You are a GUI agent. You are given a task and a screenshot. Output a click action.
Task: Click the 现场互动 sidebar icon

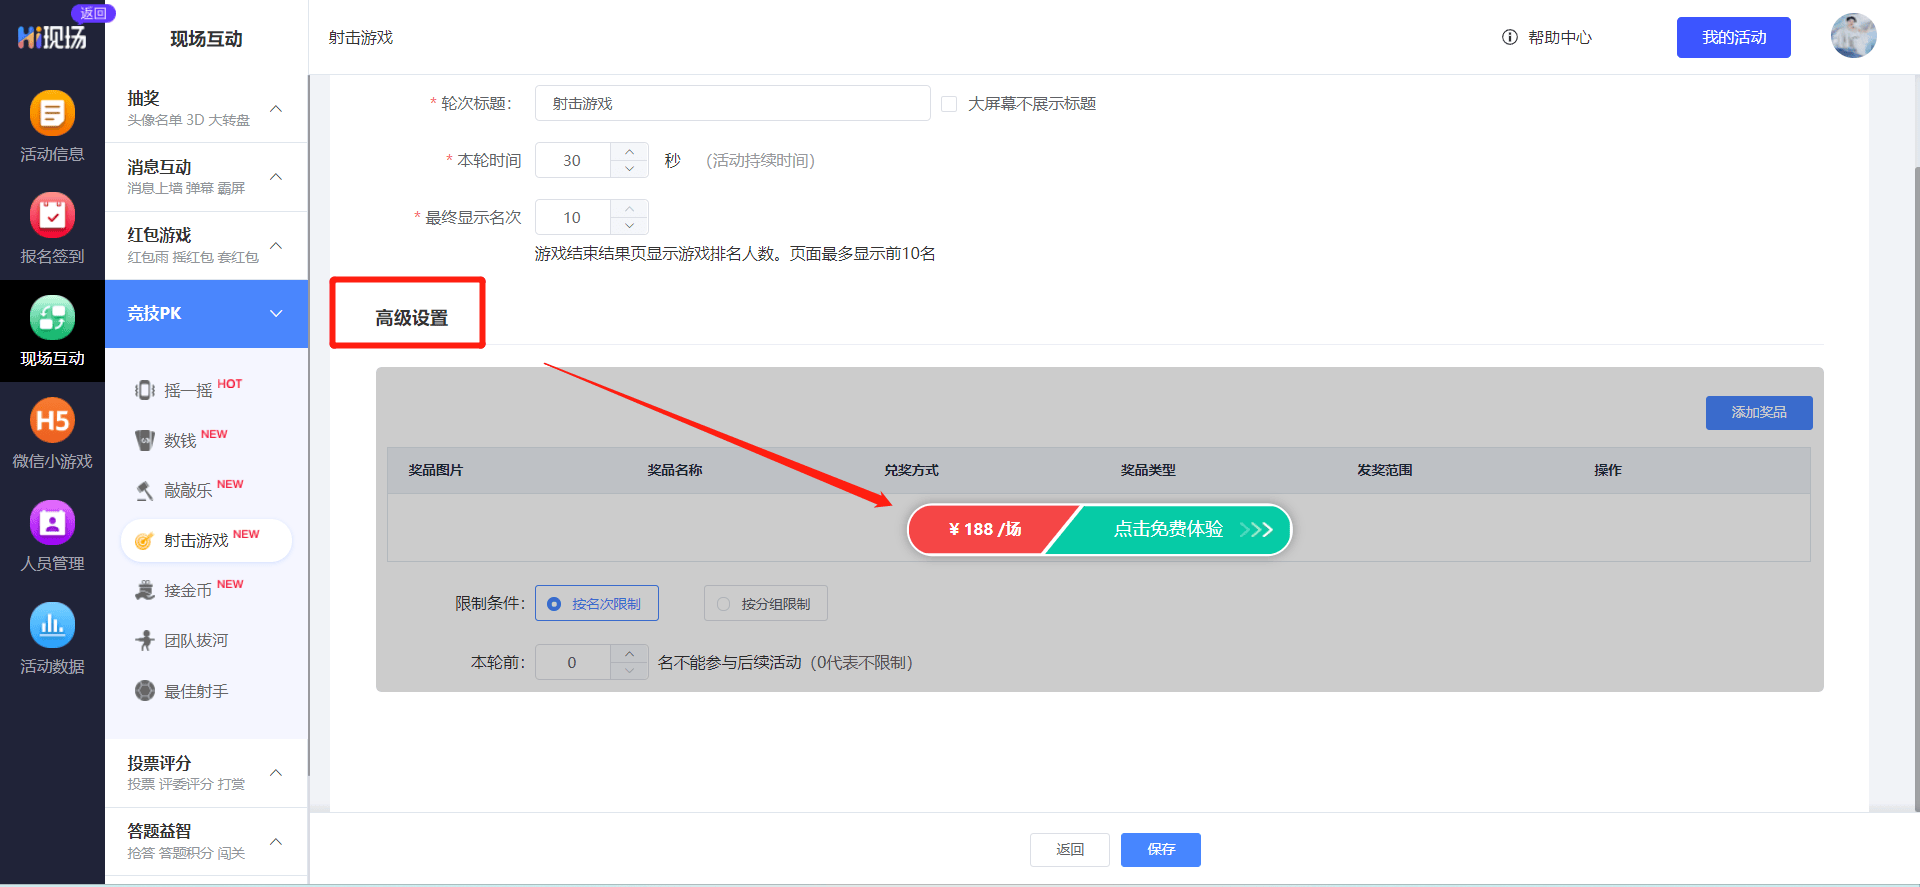point(52,318)
